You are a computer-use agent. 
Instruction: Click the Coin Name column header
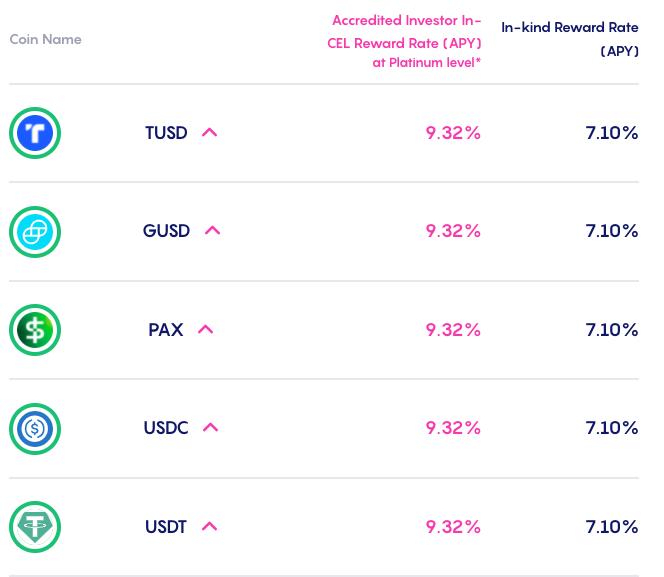[46, 40]
